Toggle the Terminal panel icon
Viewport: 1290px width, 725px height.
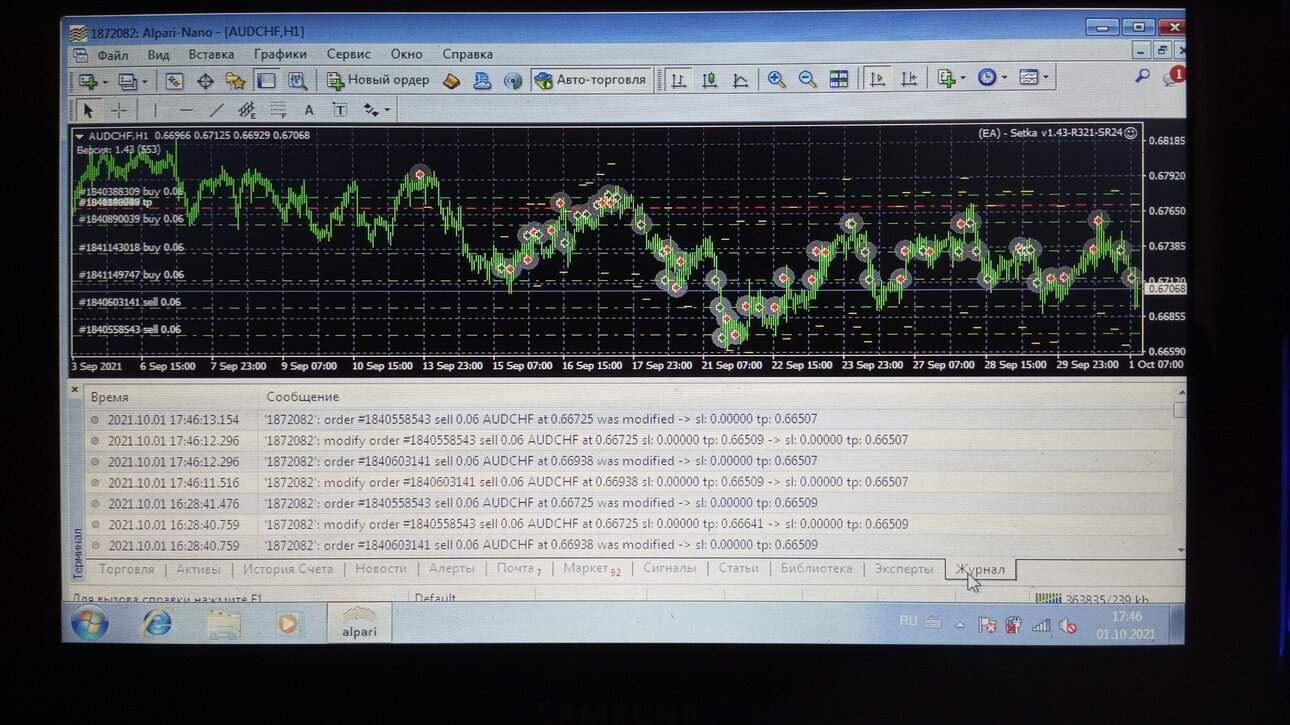(x=266, y=81)
